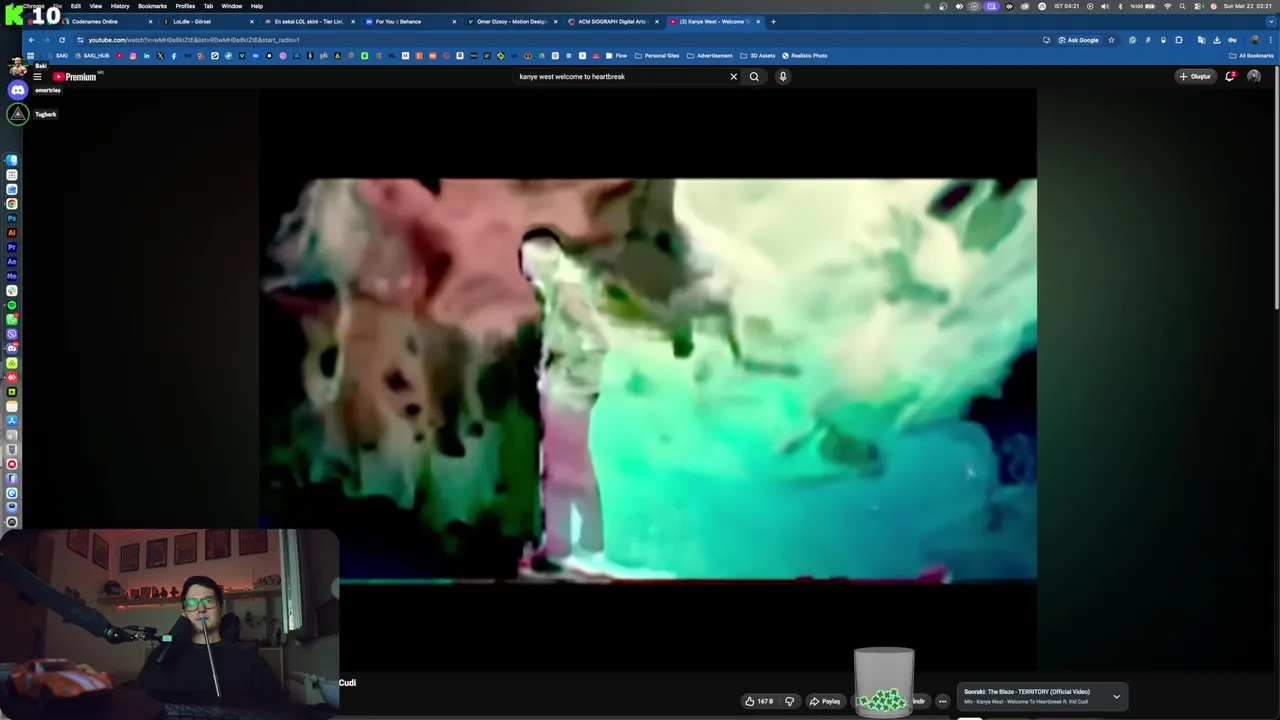Open Wi-Fi status in menu bar
This screenshot has width=1280, height=720.
click(1167, 6)
